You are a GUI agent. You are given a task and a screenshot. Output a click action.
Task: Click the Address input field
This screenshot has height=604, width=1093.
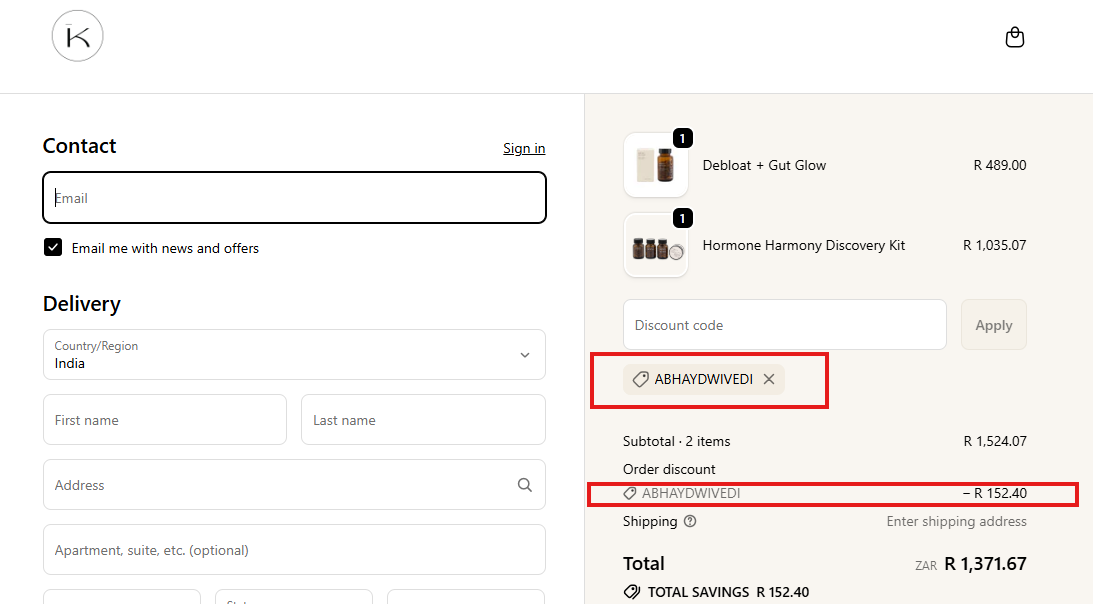coord(294,485)
